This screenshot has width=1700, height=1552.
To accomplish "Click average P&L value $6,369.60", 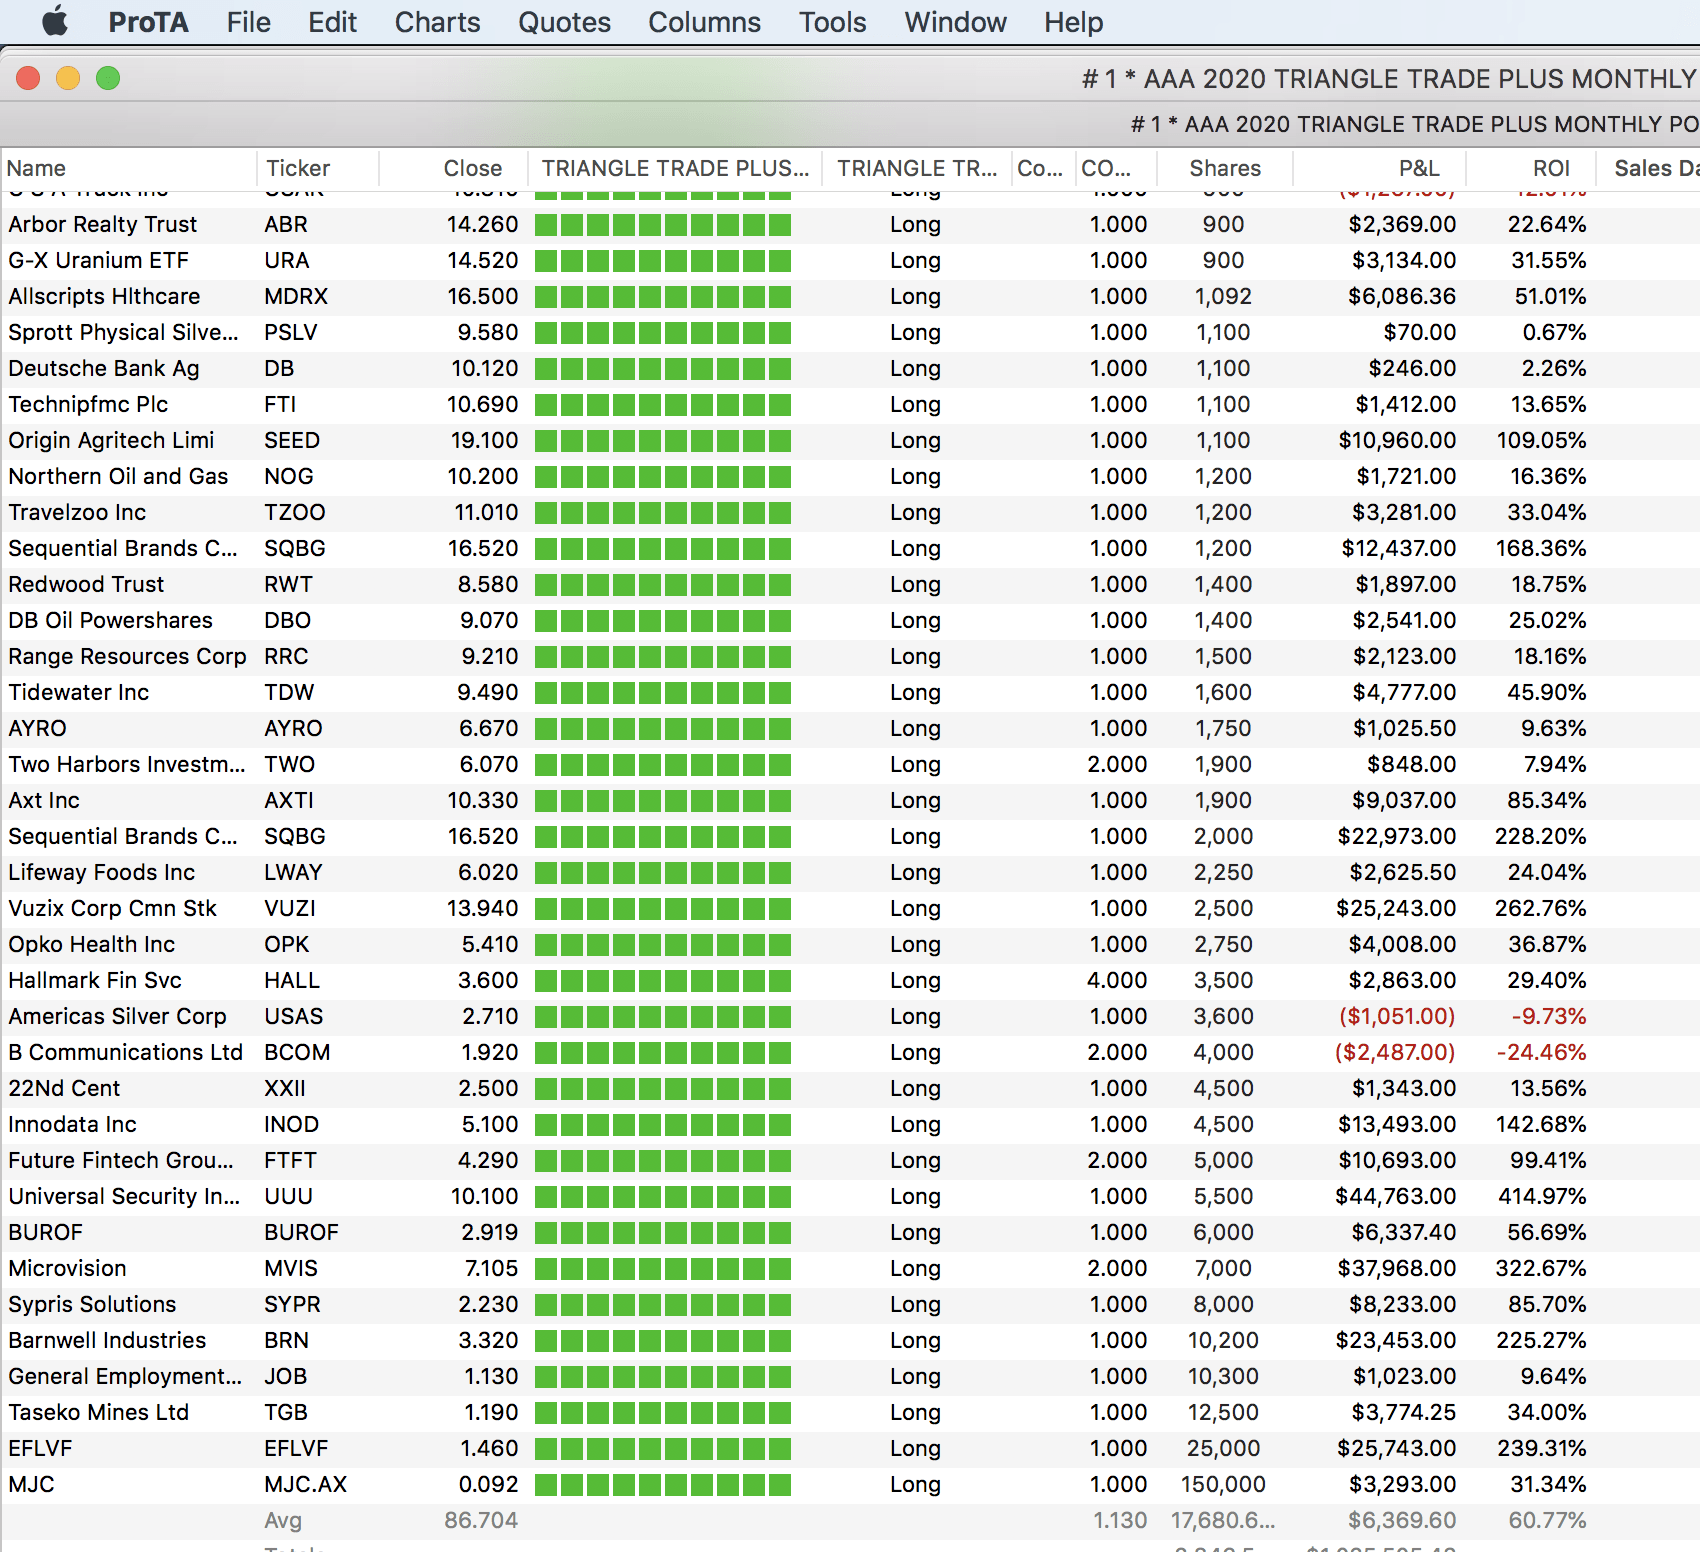I will [x=1402, y=1520].
